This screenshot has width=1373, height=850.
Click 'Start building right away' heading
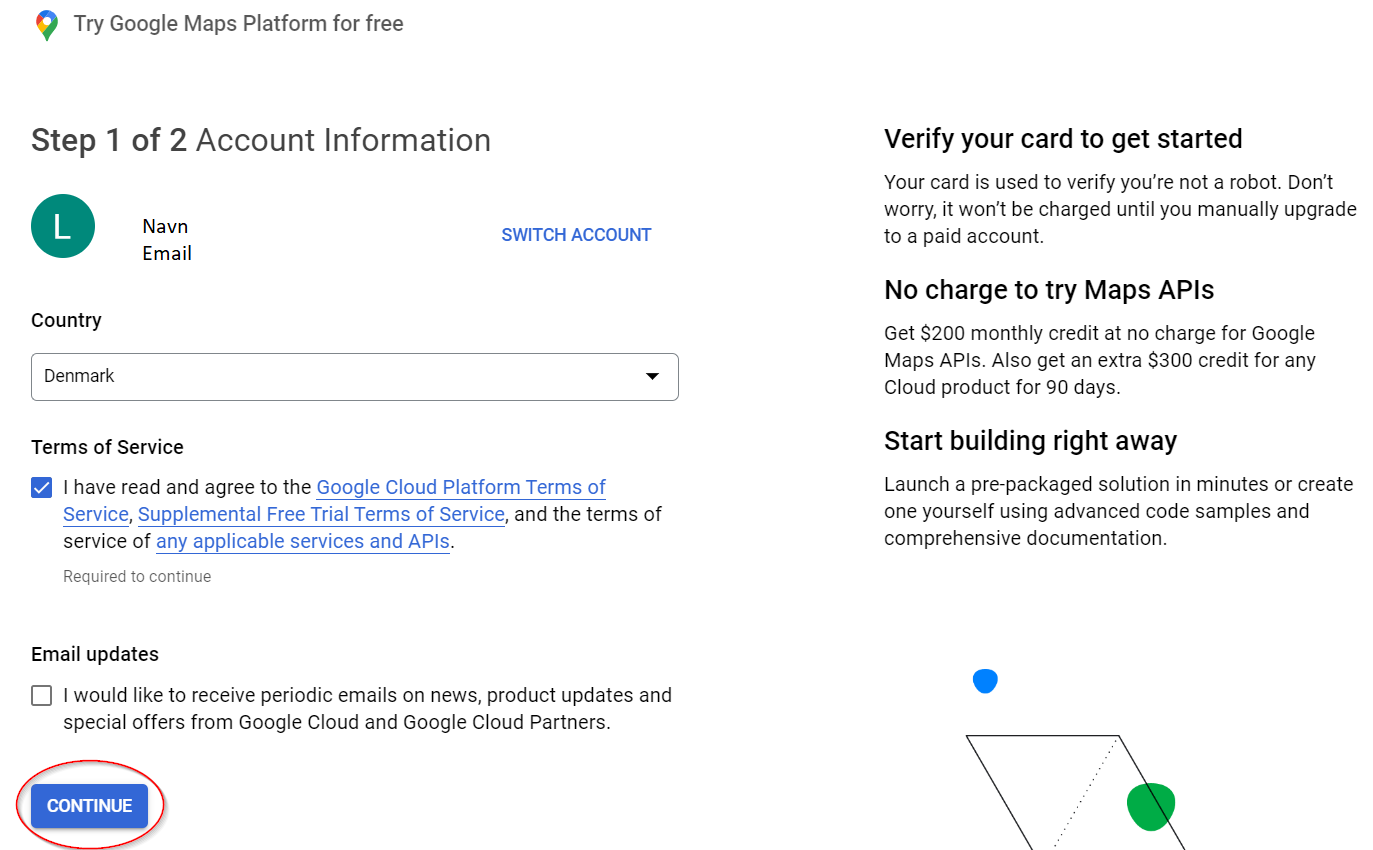tap(1030, 441)
